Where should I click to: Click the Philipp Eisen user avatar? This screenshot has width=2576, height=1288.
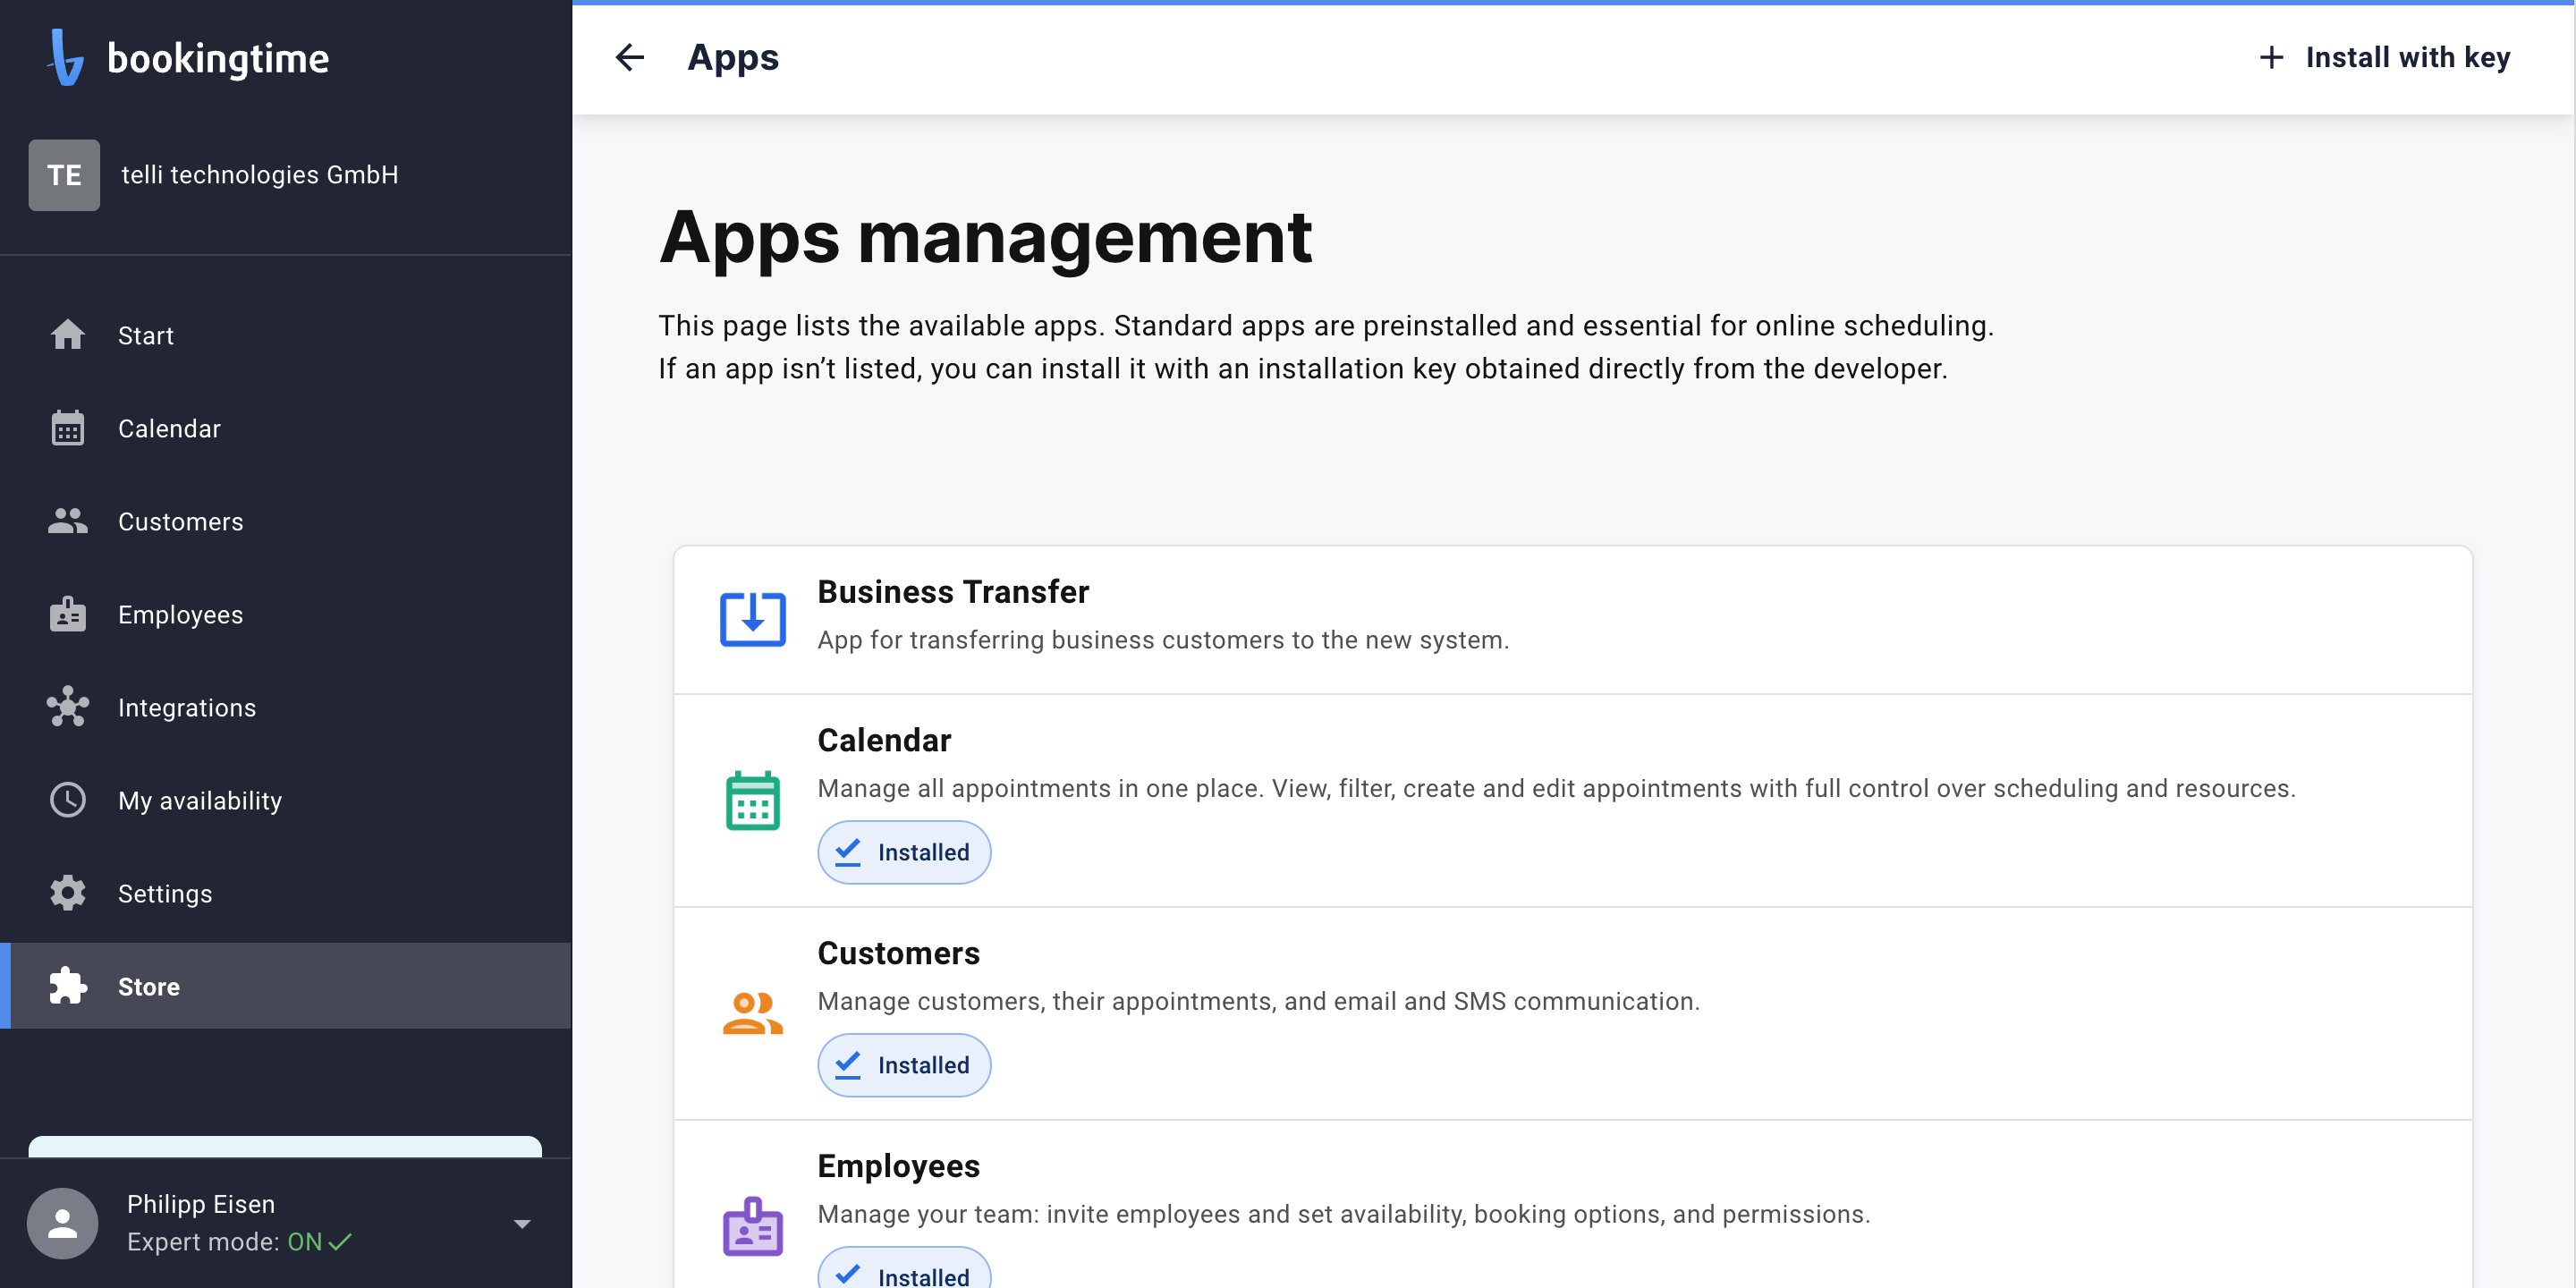click(x=63, y=1222)
